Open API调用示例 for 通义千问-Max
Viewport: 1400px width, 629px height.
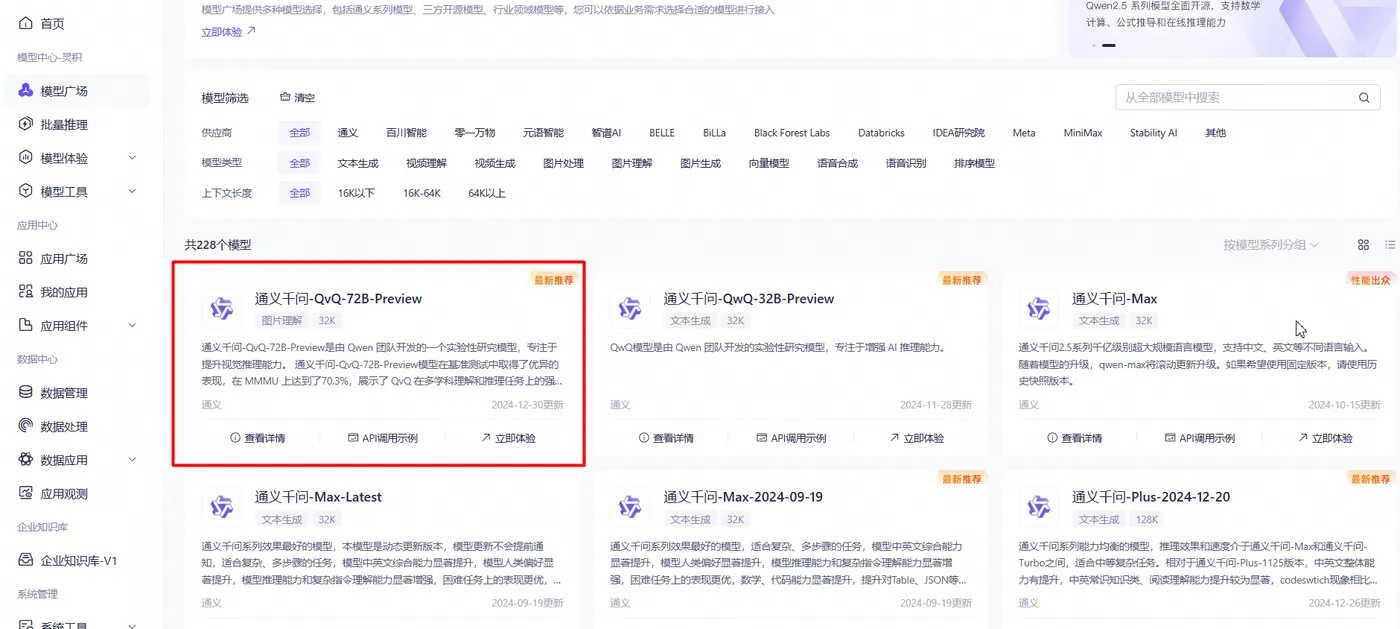point(1200,438)
